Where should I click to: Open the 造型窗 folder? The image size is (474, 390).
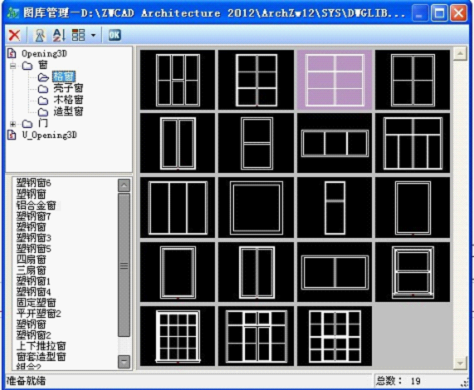[68, 111]
